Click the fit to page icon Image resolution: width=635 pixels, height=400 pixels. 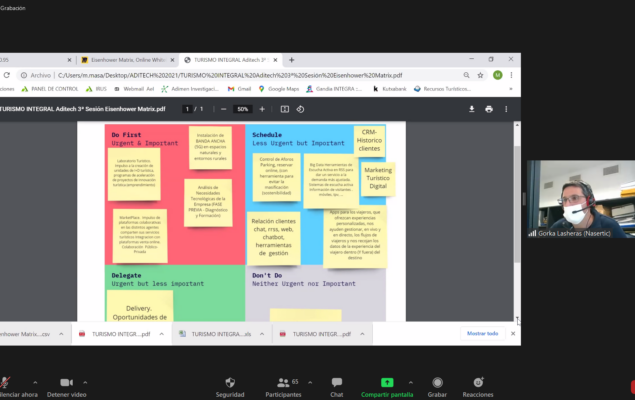(x=285, y=108)
